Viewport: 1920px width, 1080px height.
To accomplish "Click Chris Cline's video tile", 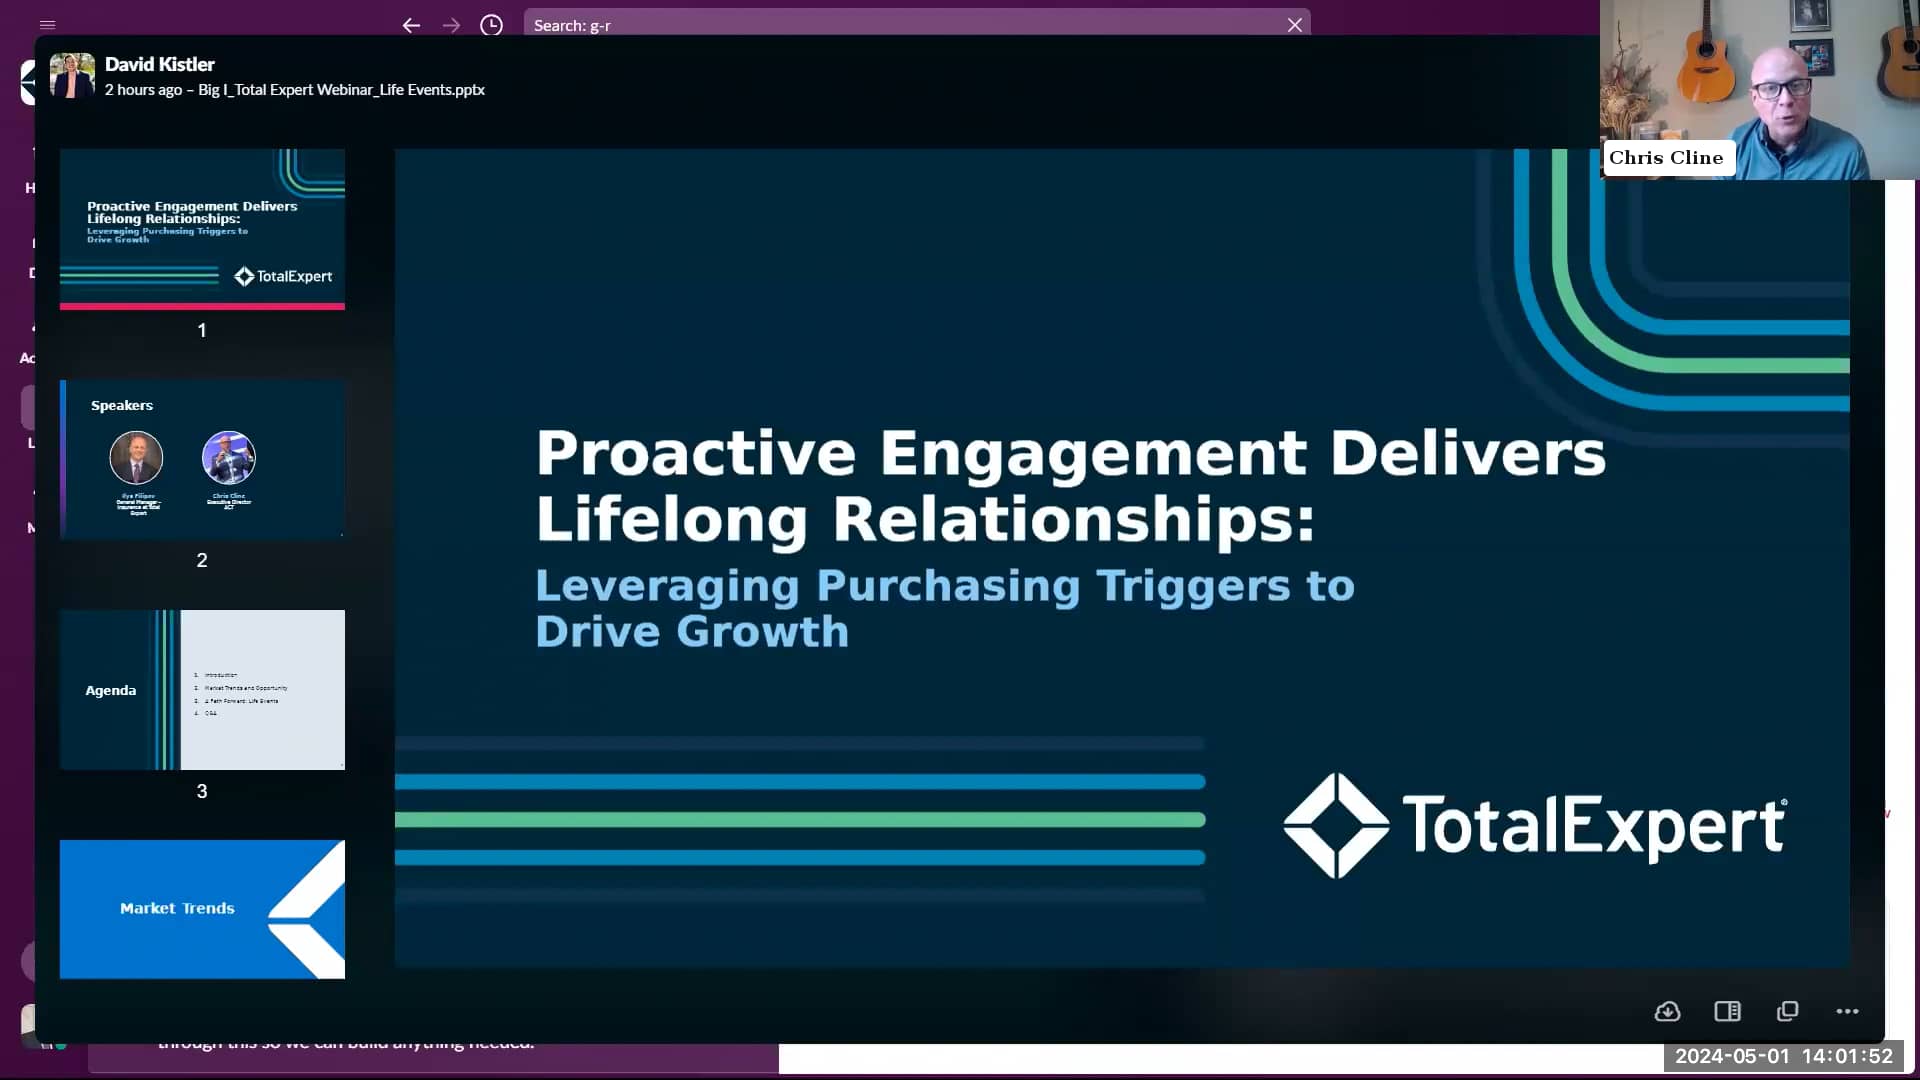I will click(x=1760, y=90).
